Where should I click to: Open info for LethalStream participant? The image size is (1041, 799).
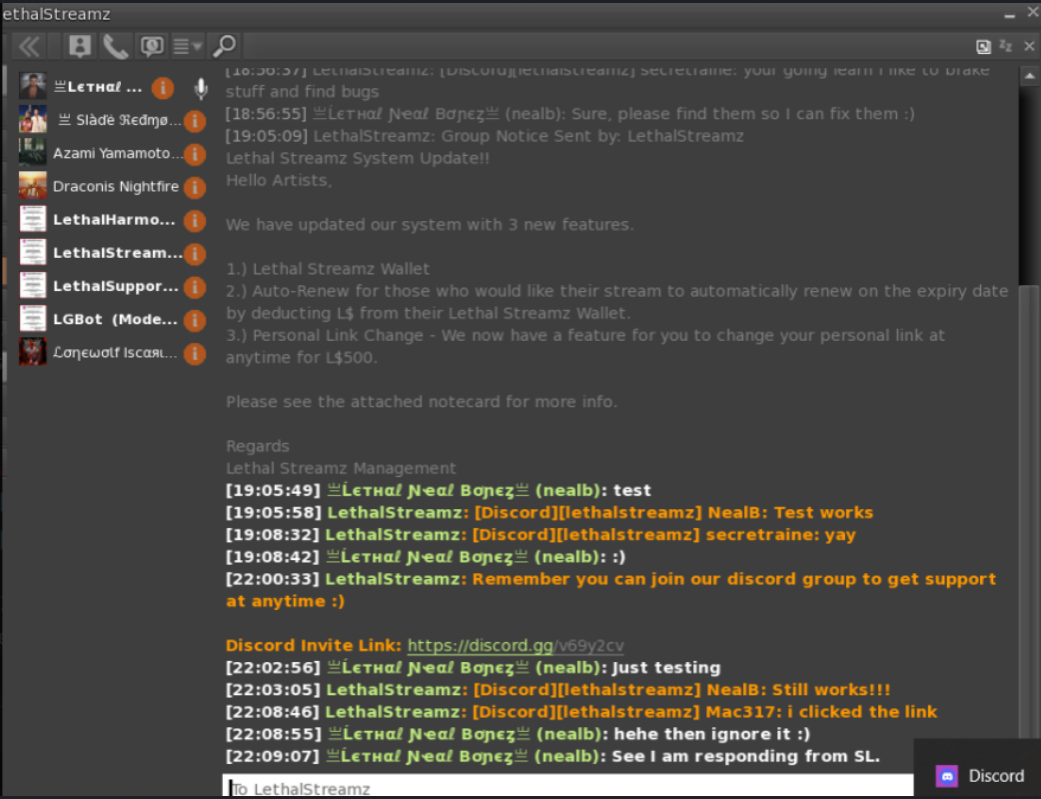tap(195, 254)
